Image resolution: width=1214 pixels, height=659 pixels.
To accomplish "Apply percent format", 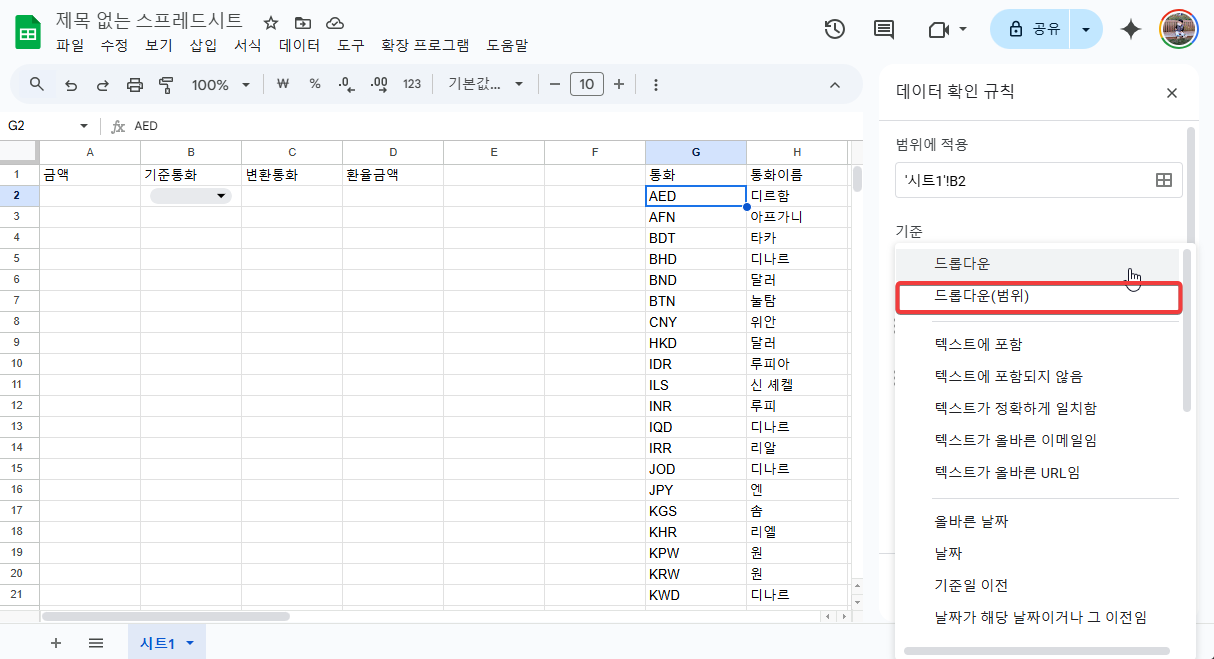I will 314,84.
